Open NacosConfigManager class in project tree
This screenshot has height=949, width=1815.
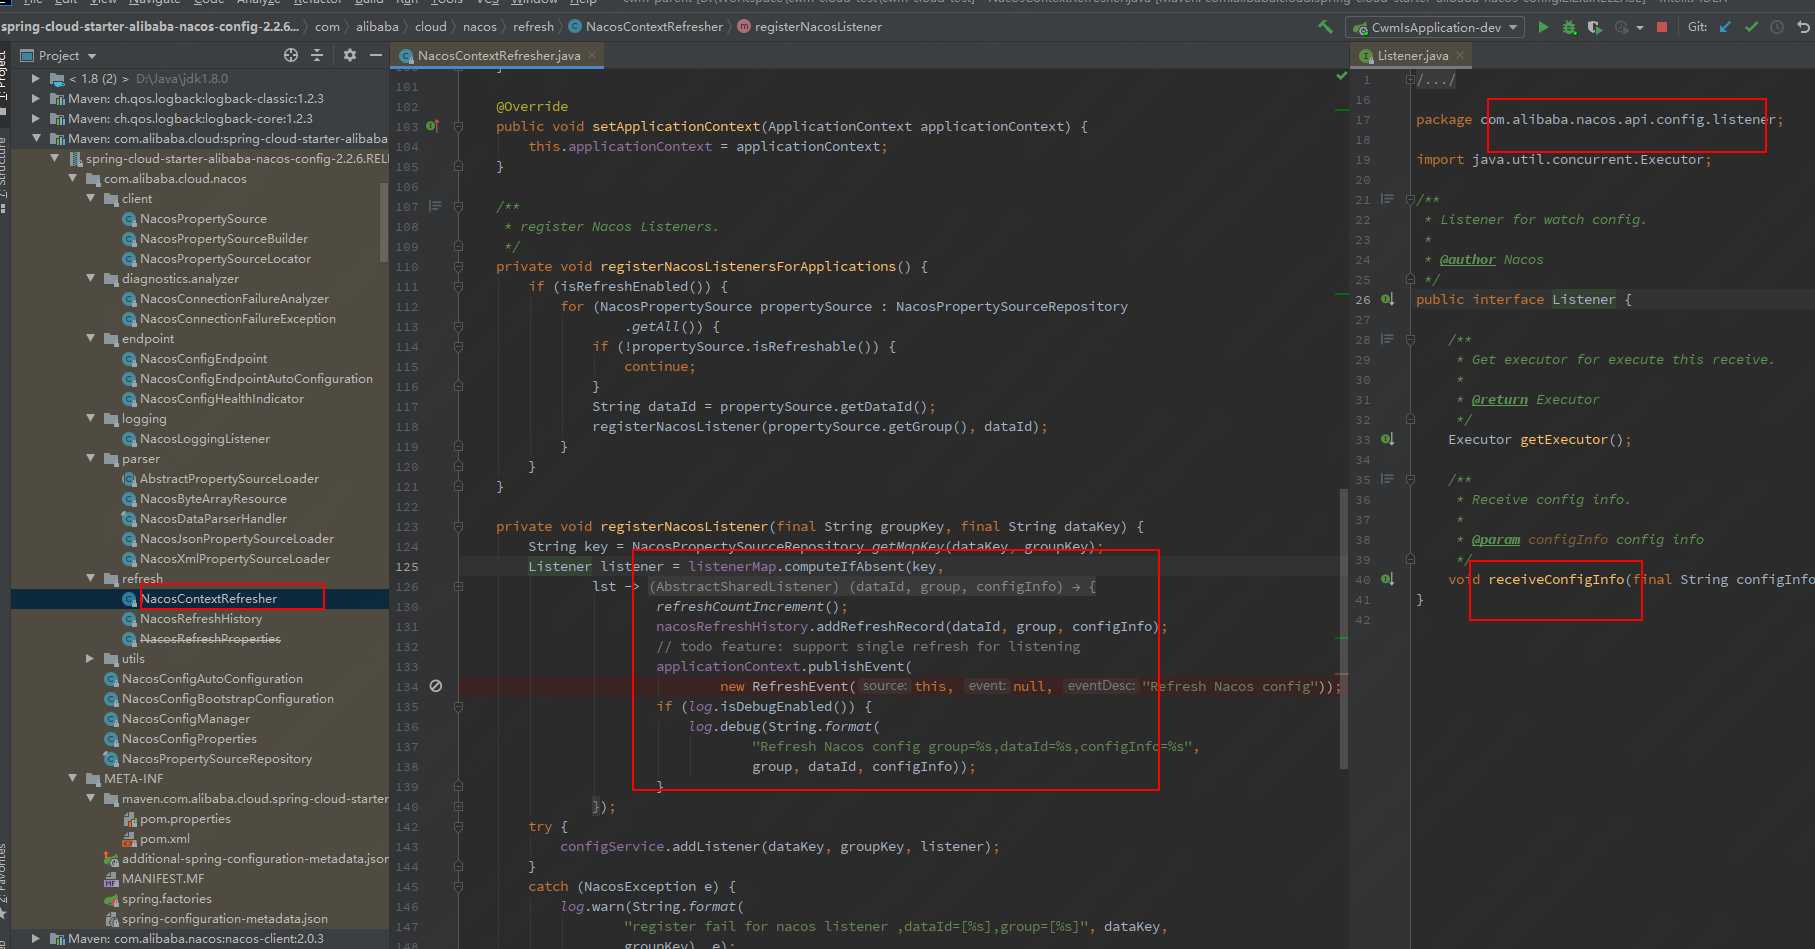click(x=186, y=719)
